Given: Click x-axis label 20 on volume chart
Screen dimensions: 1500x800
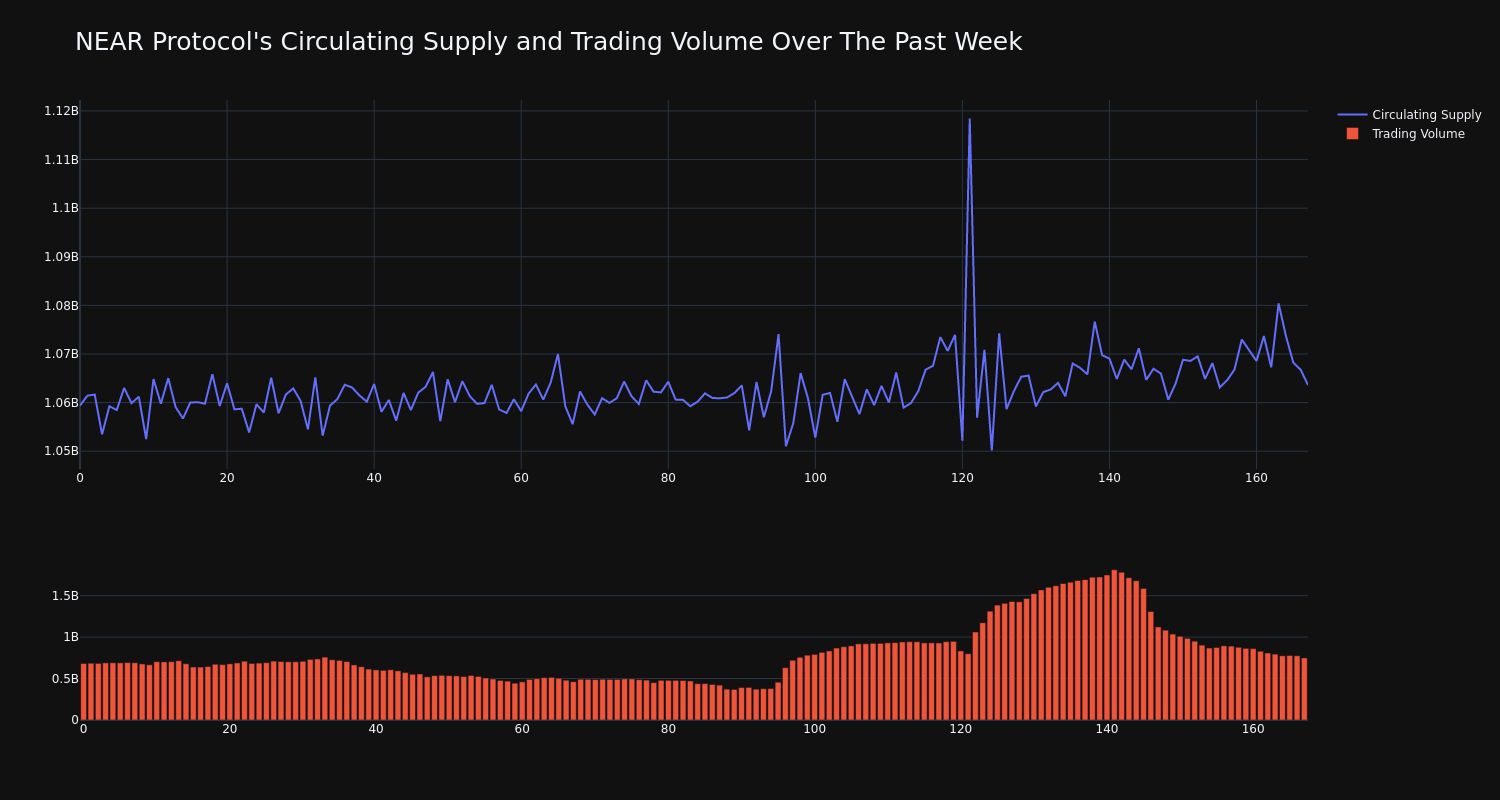Looking at the screenshot, I should pos(230,729).
